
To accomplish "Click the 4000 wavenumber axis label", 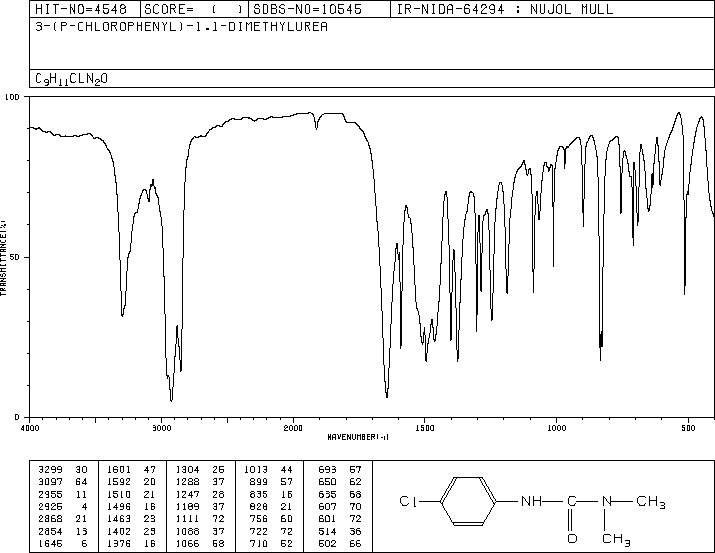I will coord(30,428).
